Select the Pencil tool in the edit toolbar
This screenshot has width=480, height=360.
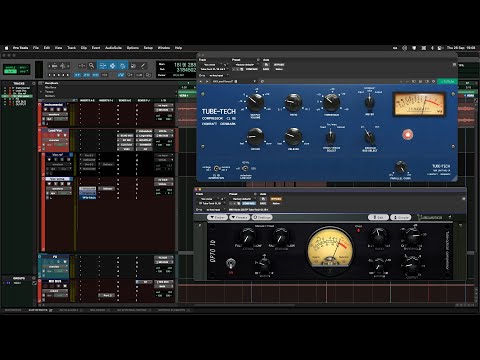pos(143,66)
